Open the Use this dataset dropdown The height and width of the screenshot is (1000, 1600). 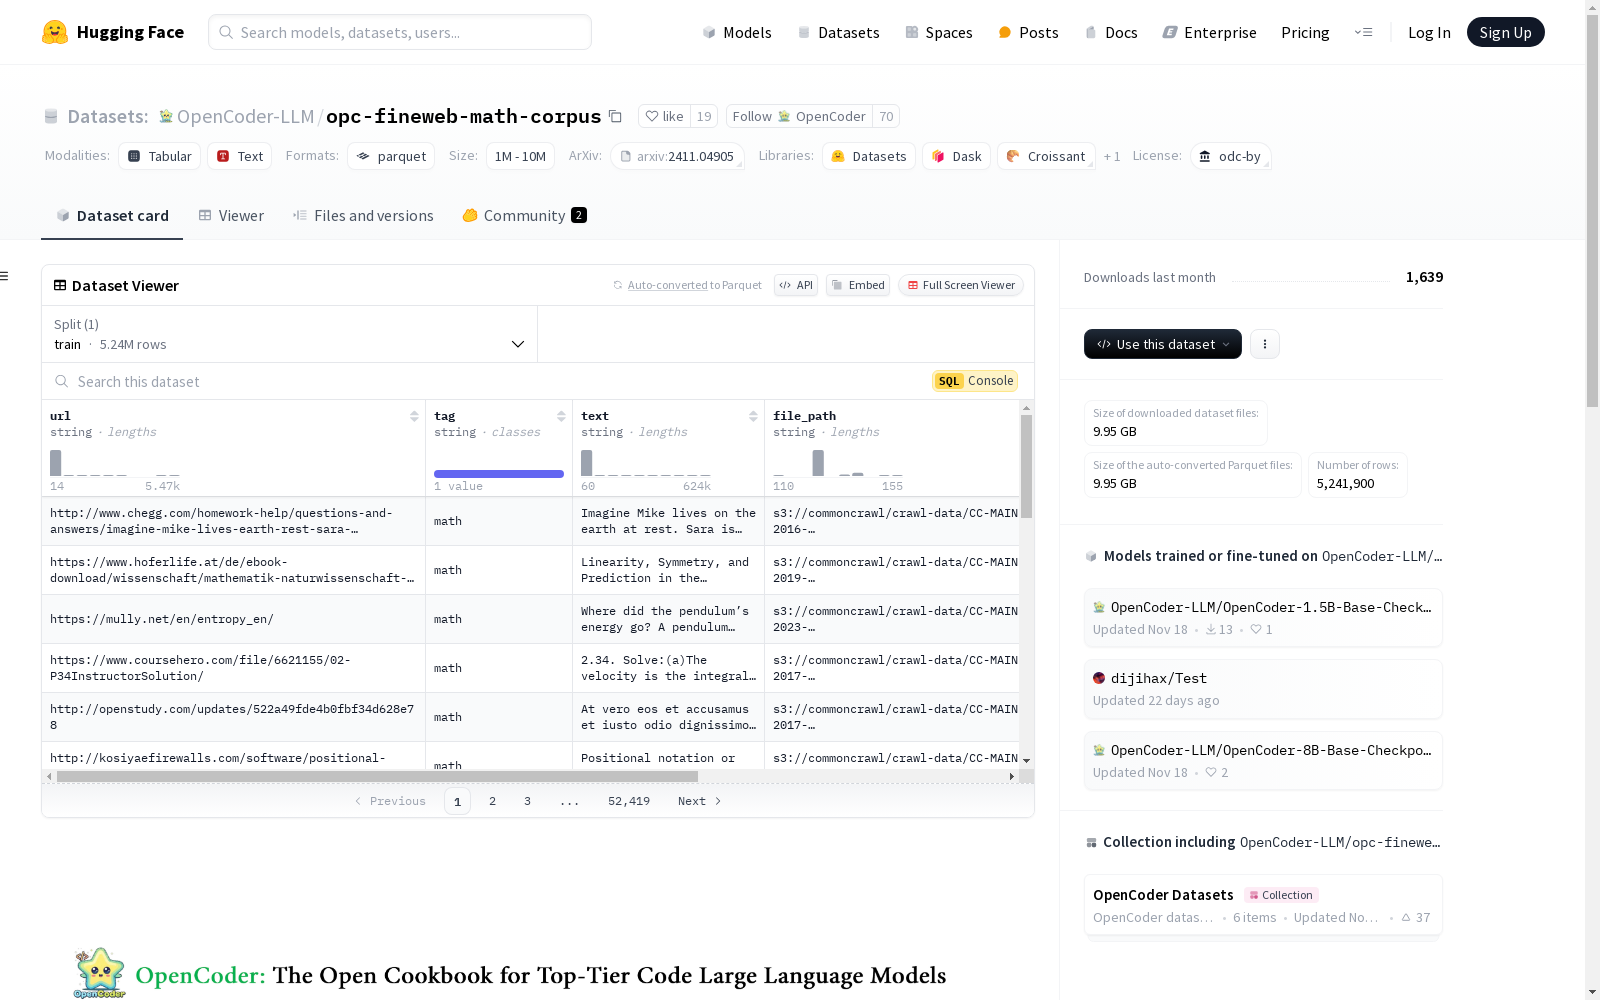pos(1163,344)
